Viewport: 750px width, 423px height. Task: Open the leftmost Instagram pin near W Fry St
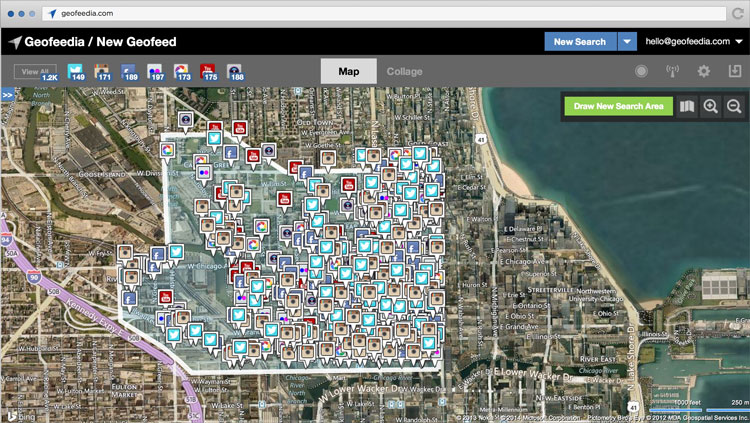[x=125, y=253]
